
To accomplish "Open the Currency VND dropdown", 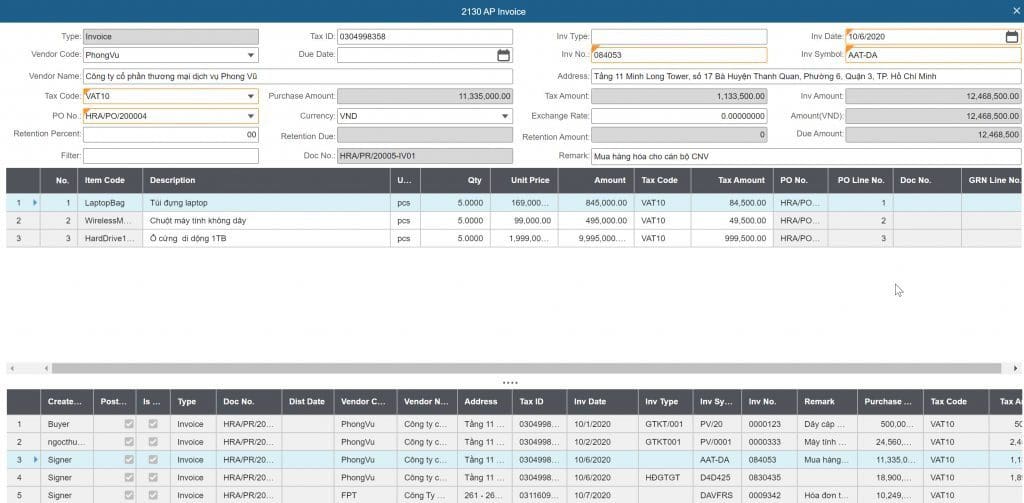I will pos(504,116).
